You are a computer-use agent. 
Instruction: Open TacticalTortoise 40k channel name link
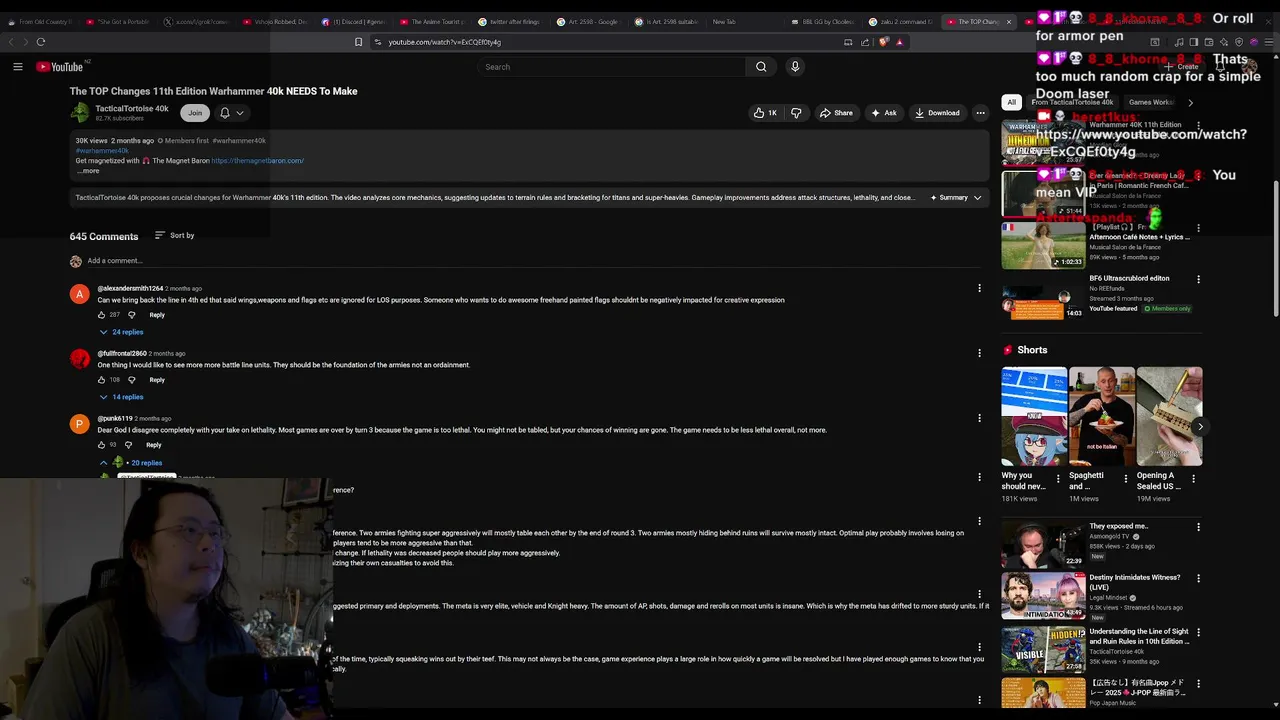[132, 109]
